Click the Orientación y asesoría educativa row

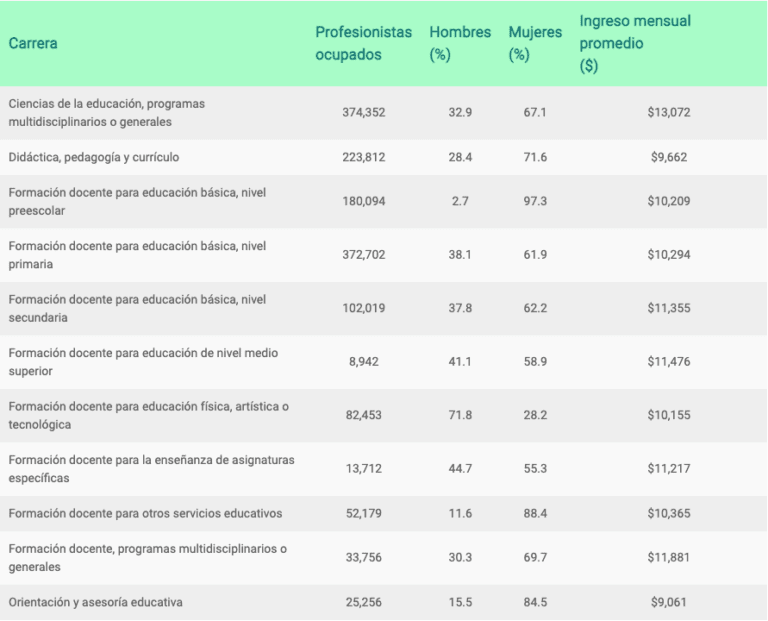(x=95, y=601)
